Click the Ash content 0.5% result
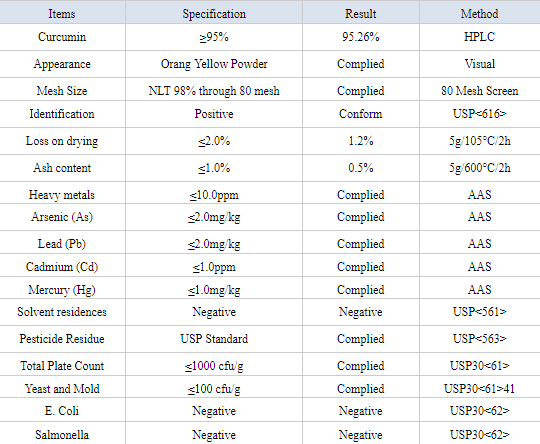 pos(361,168)
